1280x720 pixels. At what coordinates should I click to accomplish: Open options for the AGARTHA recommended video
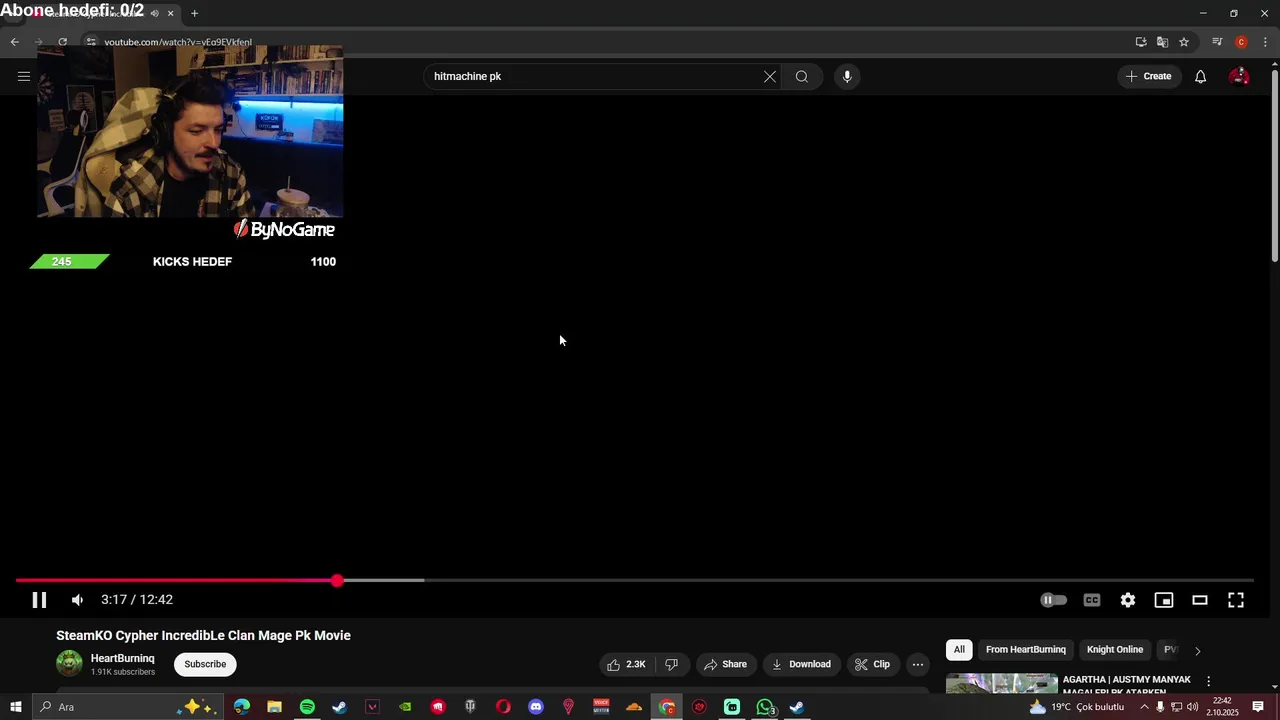tap(1209, 682)
